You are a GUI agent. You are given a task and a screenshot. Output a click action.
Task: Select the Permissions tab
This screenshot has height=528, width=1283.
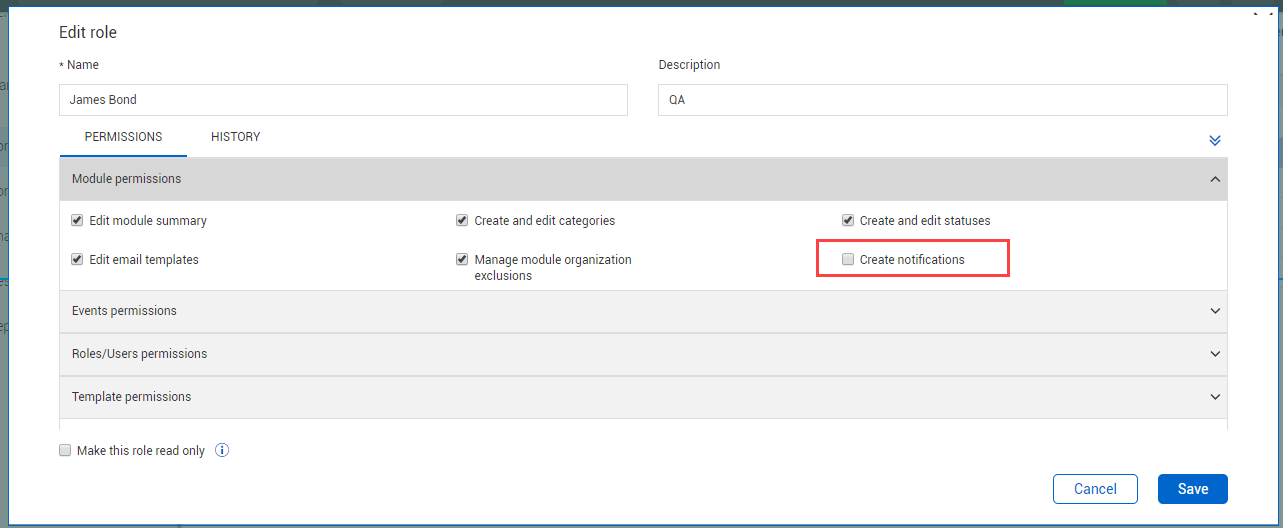point(123,137)
